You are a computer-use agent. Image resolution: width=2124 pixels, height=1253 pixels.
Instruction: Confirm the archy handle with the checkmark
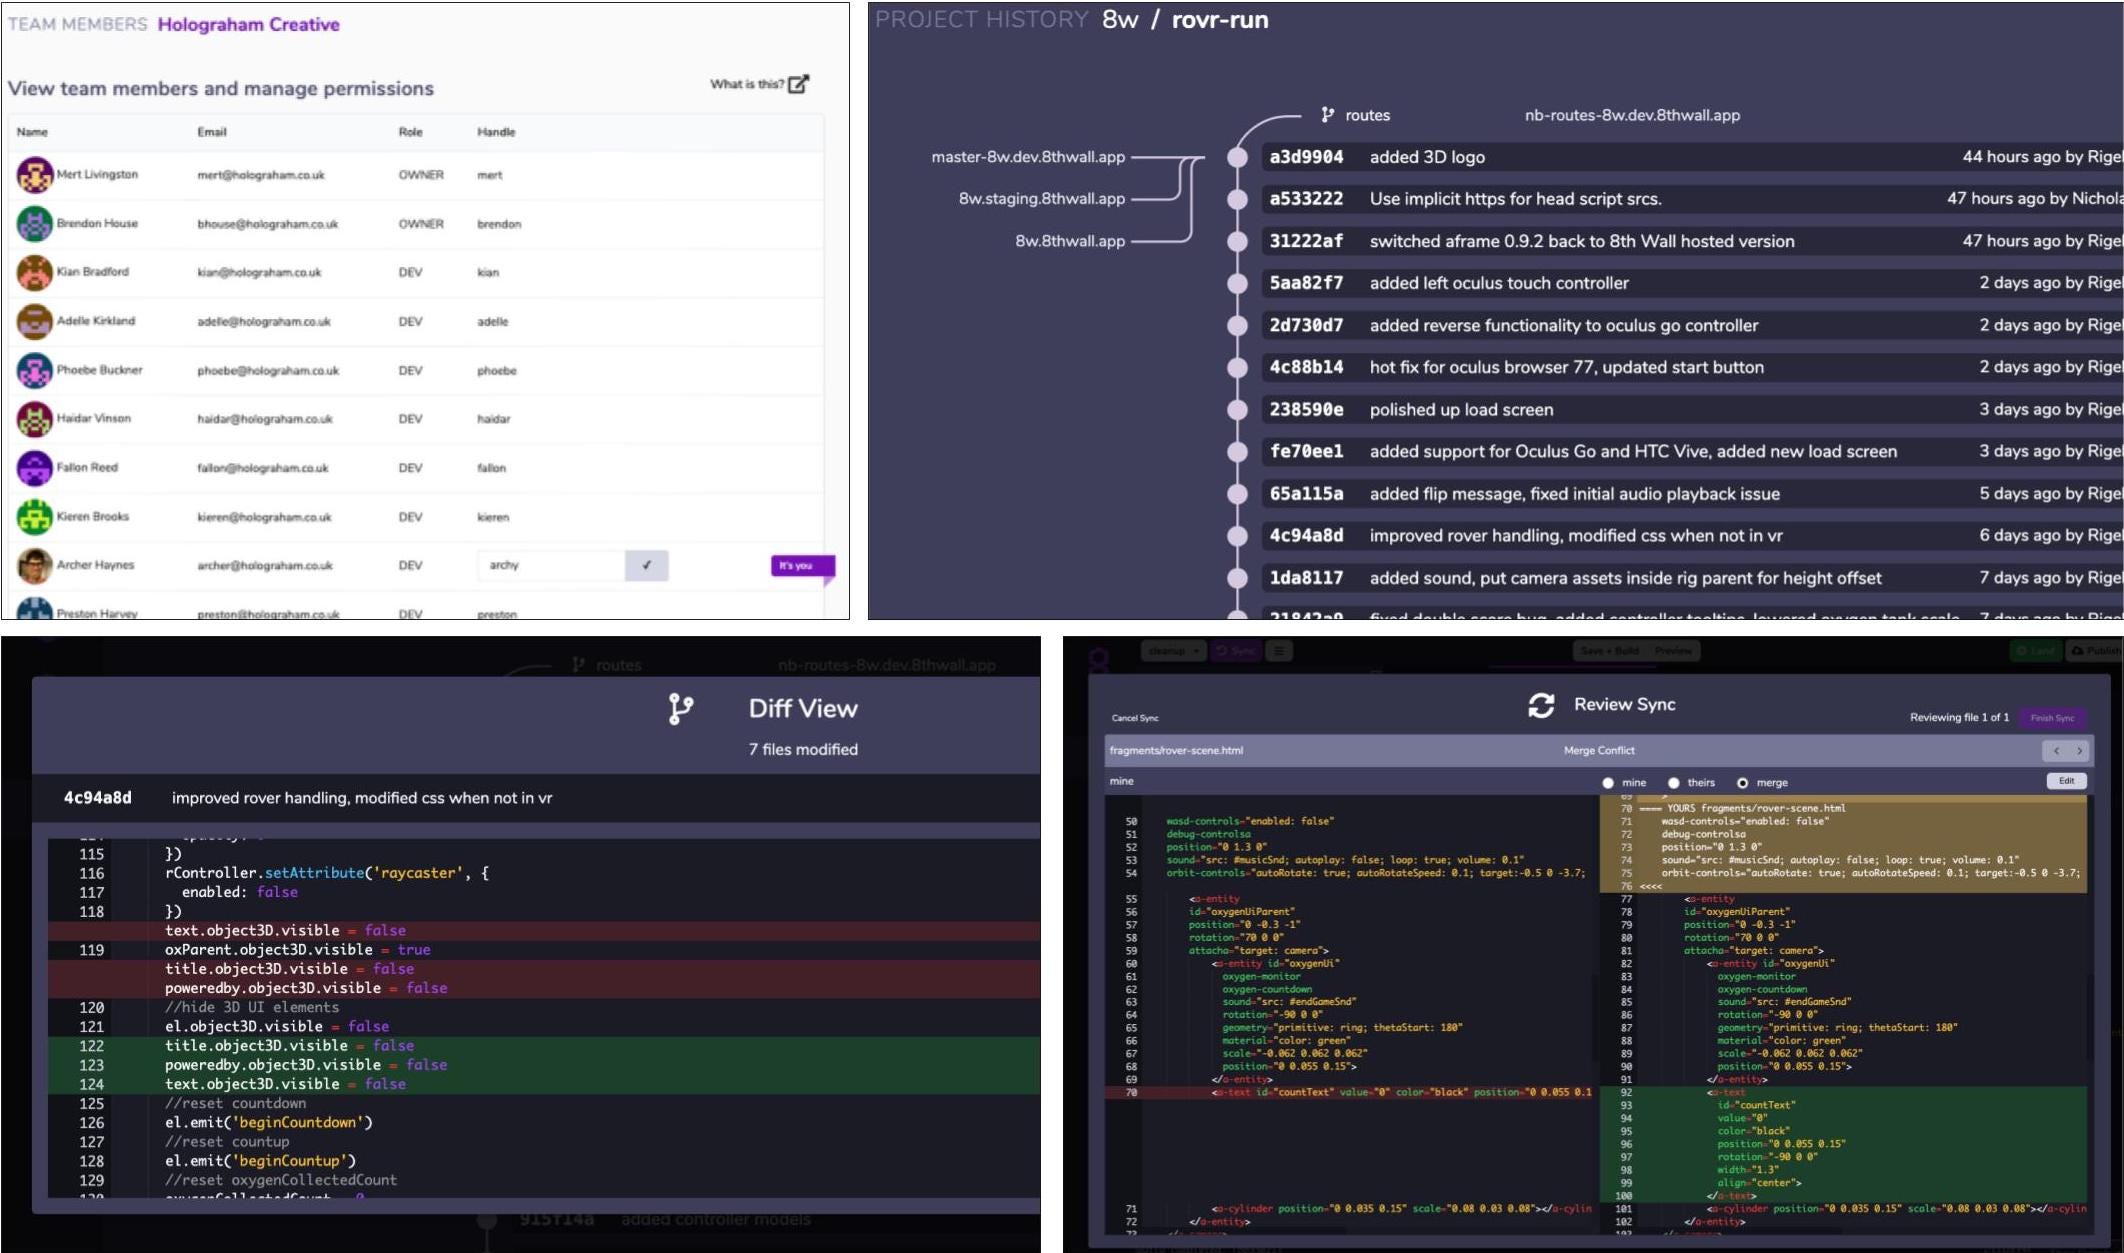646,565
